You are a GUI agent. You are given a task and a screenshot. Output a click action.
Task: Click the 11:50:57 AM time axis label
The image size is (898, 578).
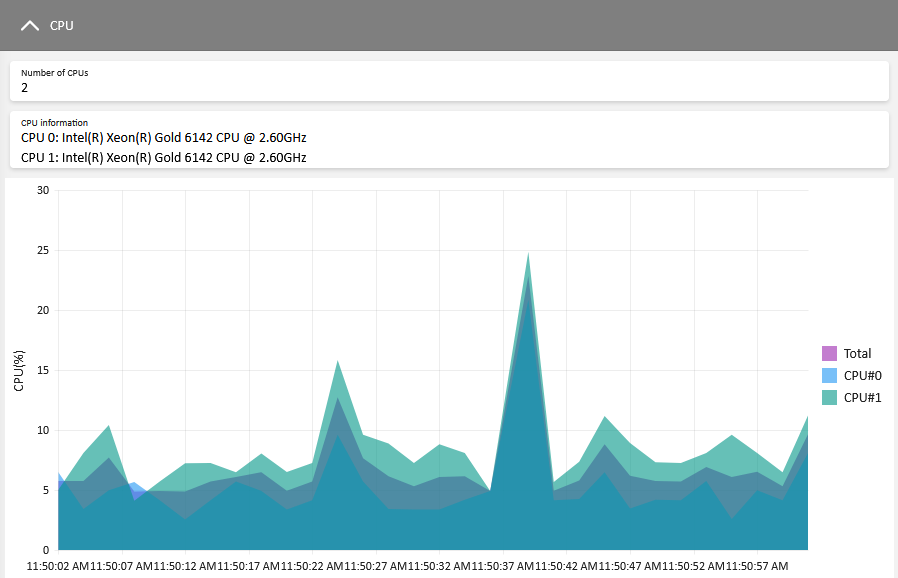pyautogui.click(x=757, y=567)
